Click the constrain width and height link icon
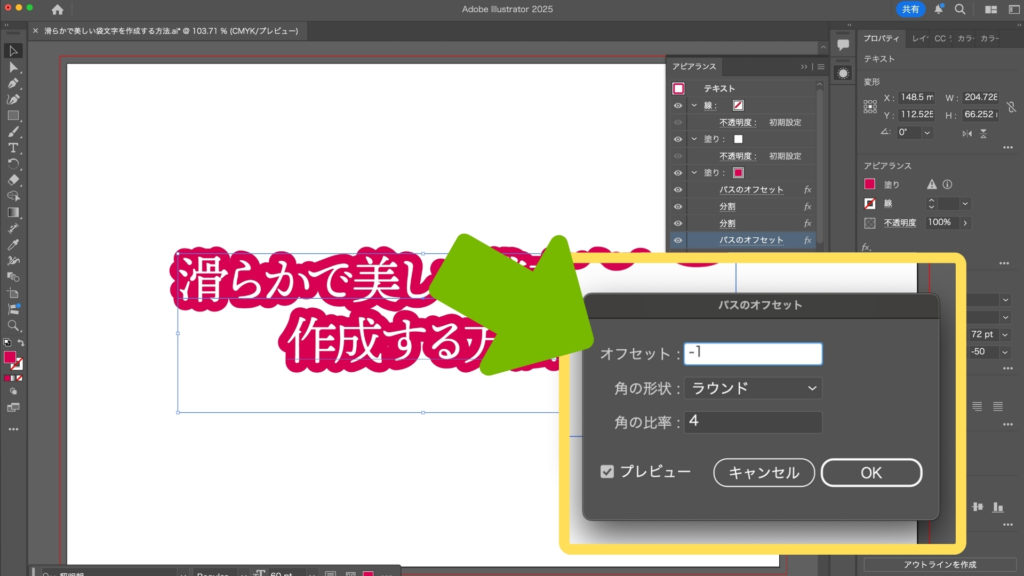Image resolution: width=1024 pixels, height=576 pixels. tap(1013, 105)
